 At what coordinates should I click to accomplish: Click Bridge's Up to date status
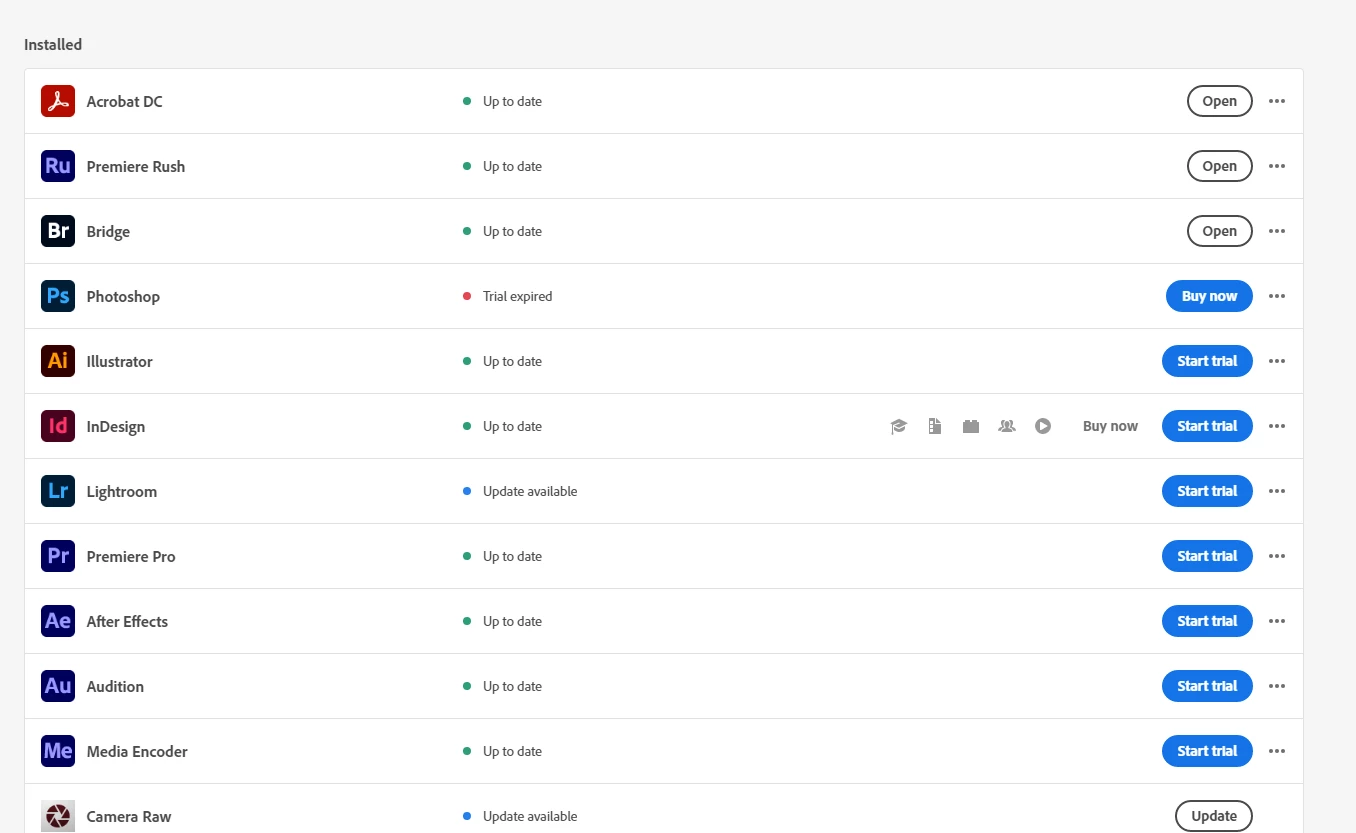512,231
